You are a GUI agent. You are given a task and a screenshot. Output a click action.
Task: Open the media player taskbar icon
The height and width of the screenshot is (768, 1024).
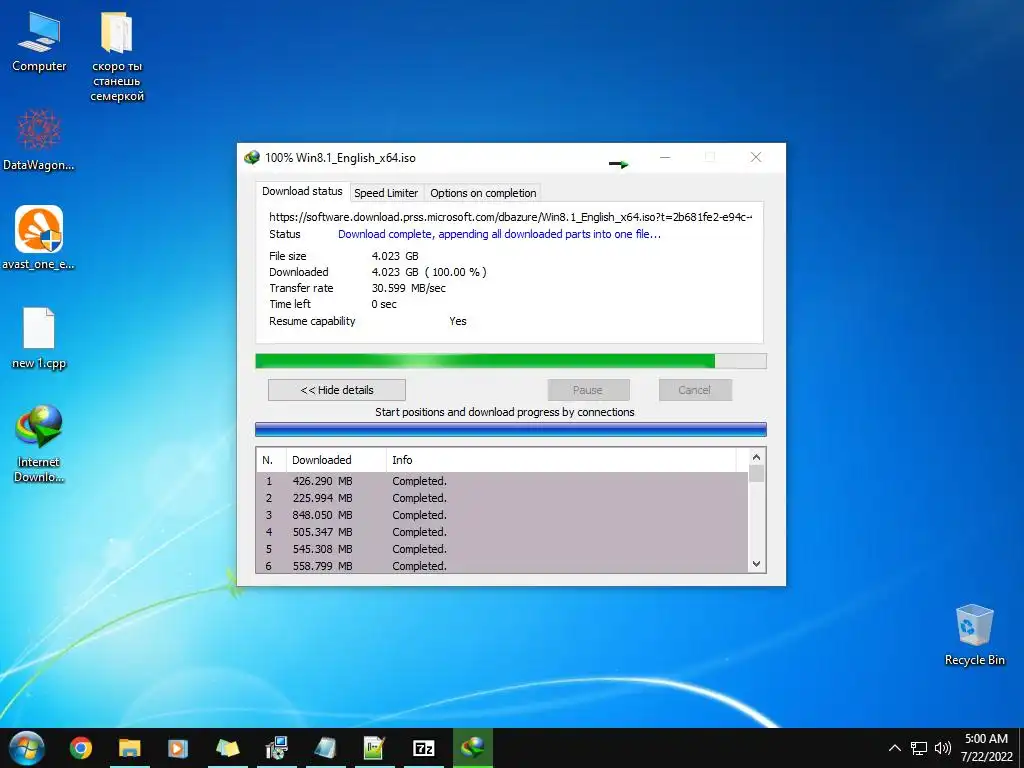[x=178, y=748]
